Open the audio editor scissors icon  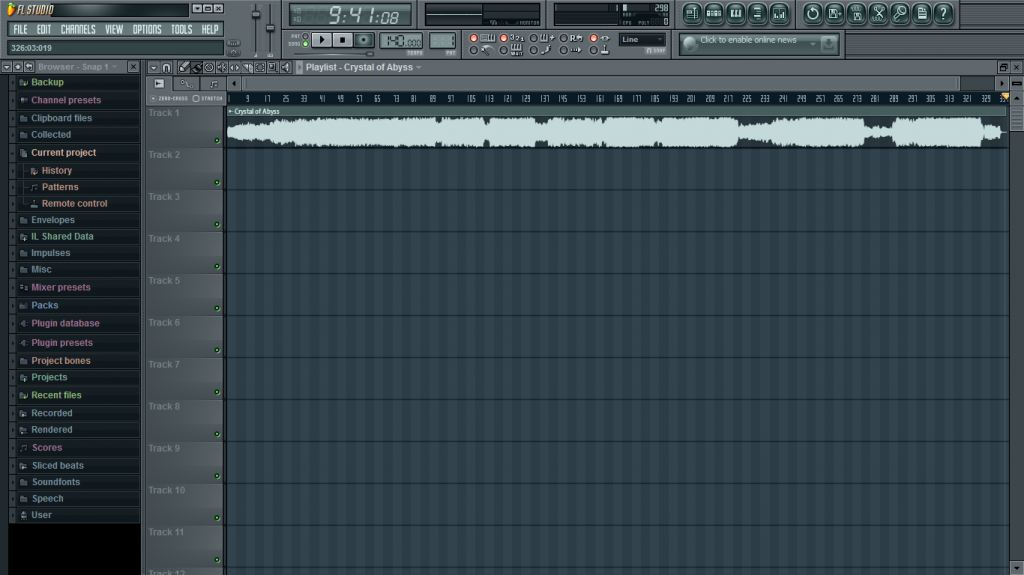coord(878,13)
